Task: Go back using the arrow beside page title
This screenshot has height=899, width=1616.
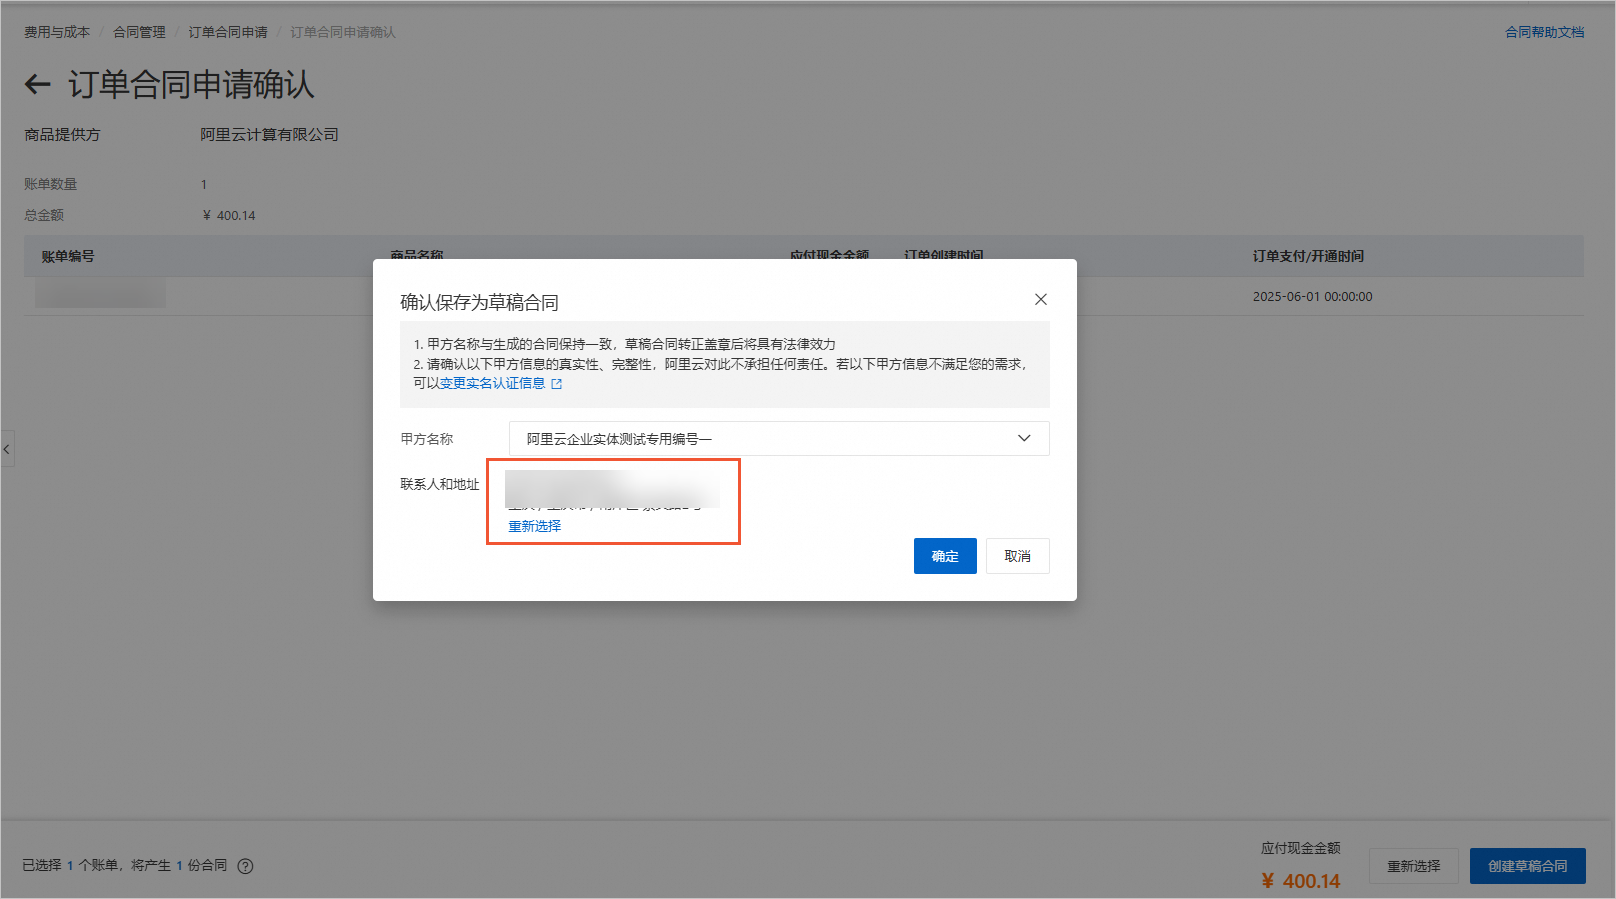Action: pyautogui.click(x=38, y=85)
